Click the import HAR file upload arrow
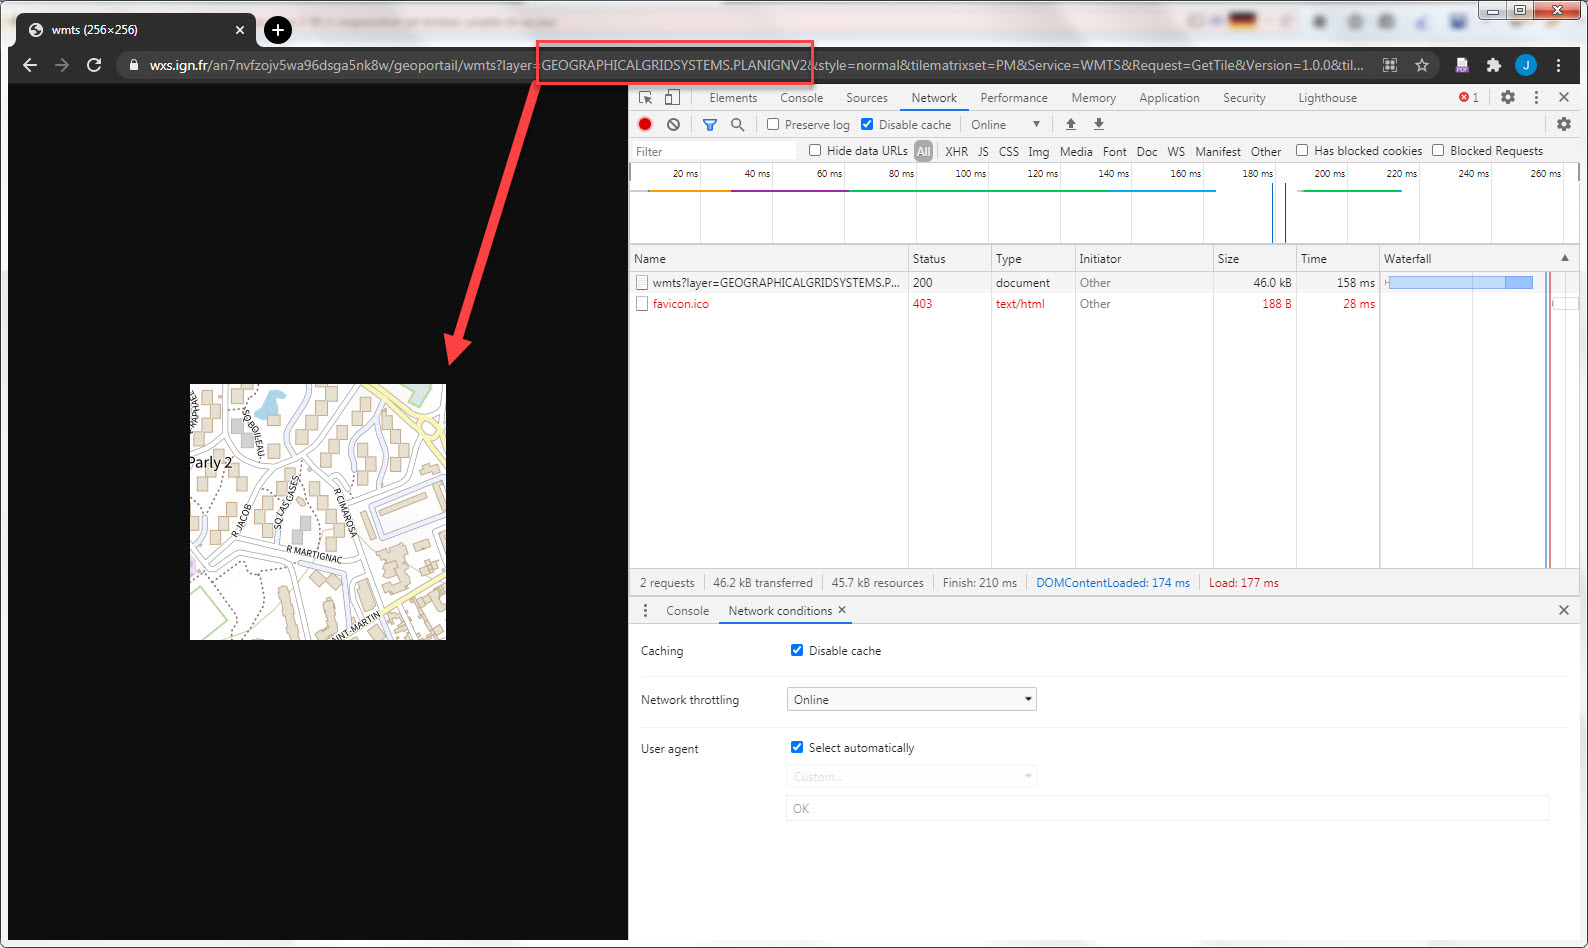Screen dimensions: 1588x948 click(1070, 124)
